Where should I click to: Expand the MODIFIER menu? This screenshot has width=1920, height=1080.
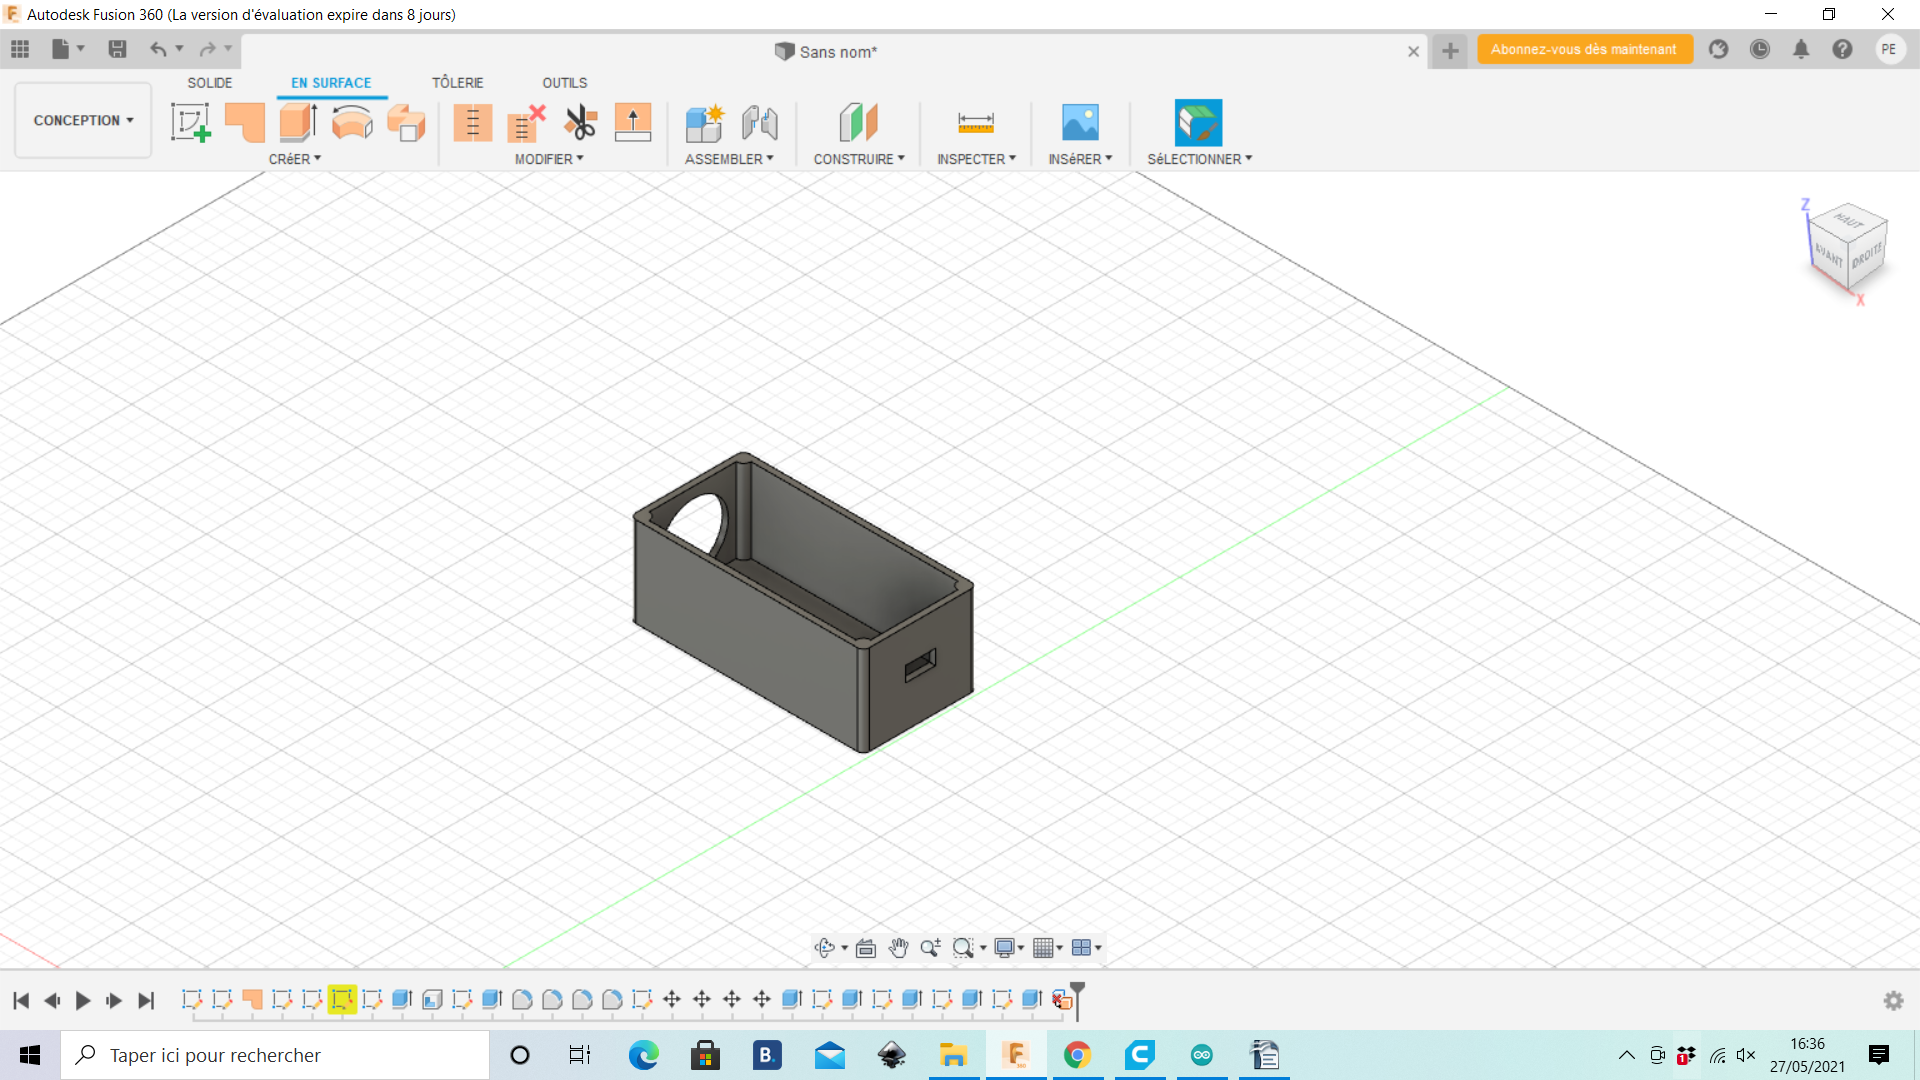click(549, 159)
